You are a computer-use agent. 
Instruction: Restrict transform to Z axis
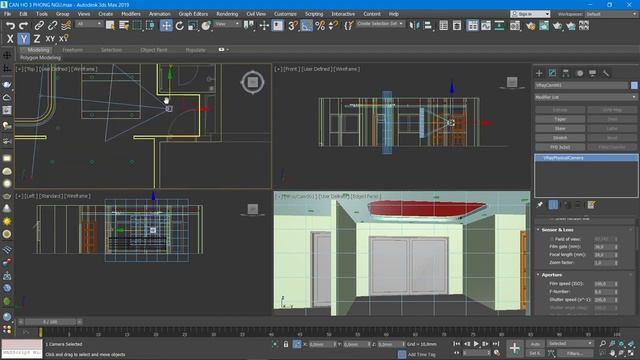(37, 39)
